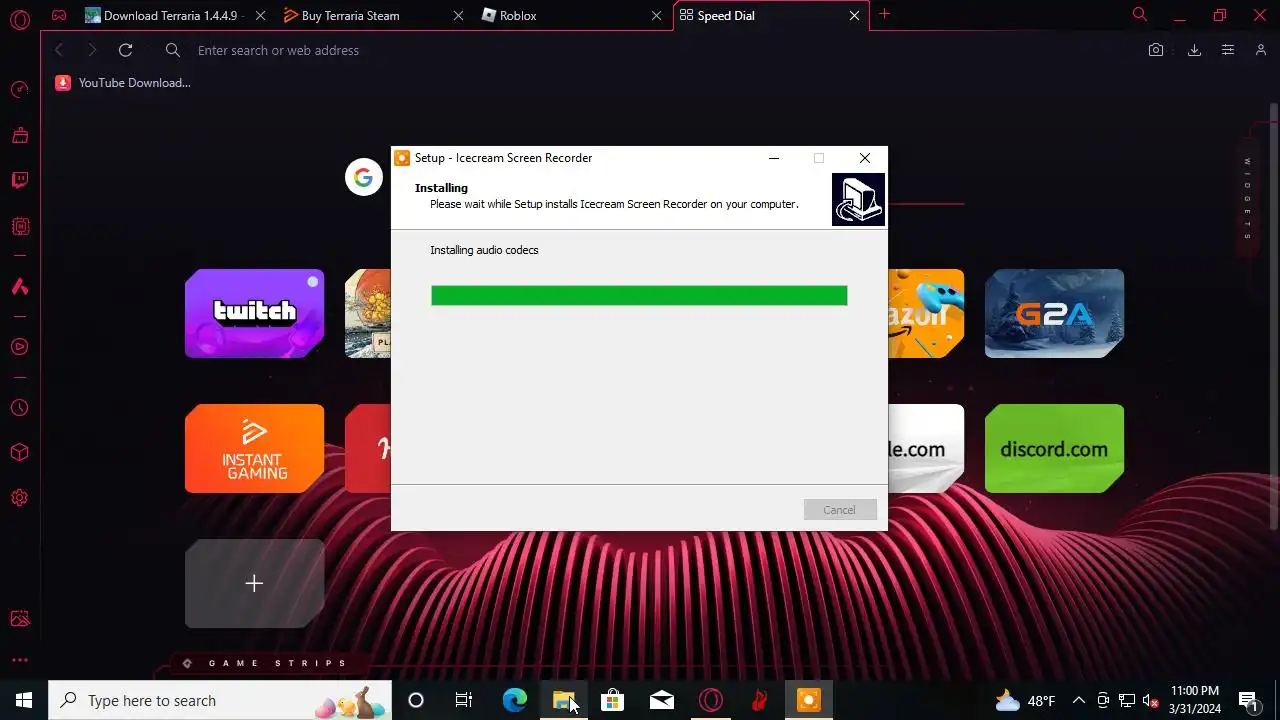Open Easy Setup sliders icon
This screenshot has height=720, width=1280.
click(1228, 50)
